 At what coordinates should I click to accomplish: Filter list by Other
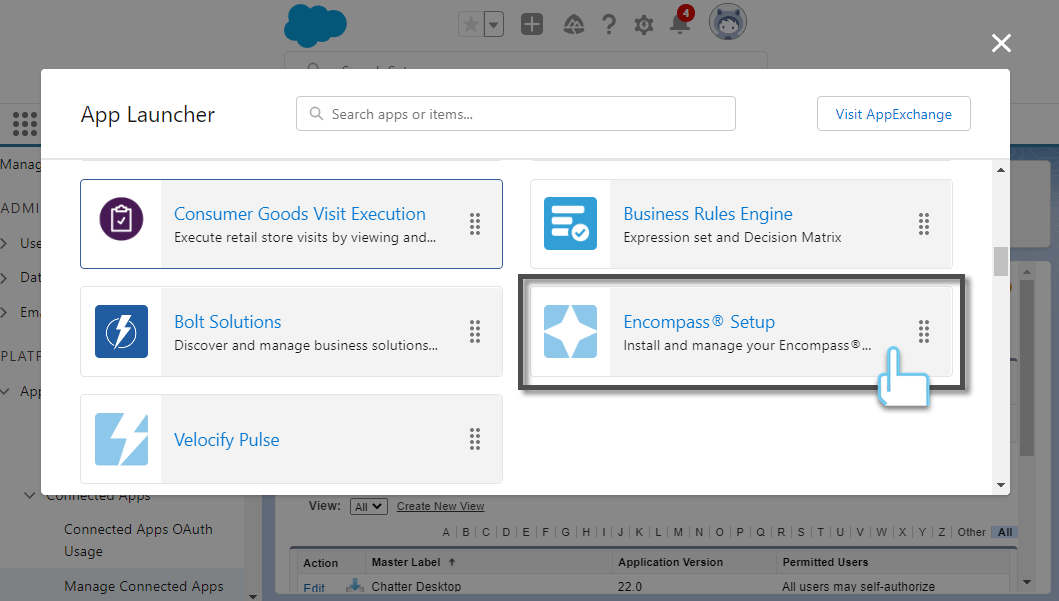[971, 532]
